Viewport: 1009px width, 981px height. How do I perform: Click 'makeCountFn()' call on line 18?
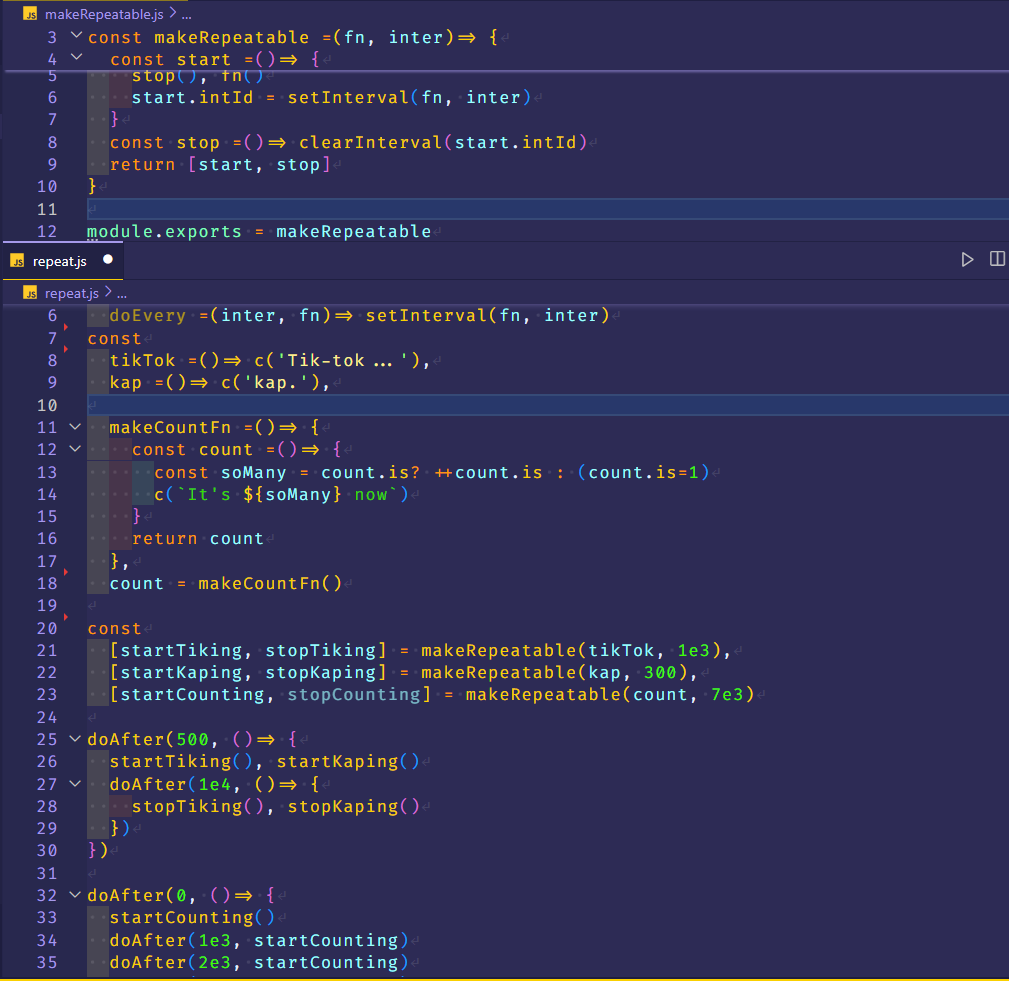(270, 583)
